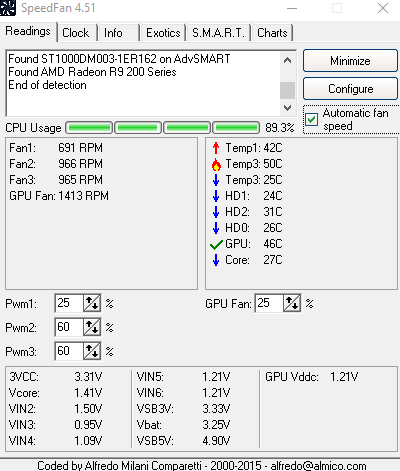The height and width of the screenshot is (471, 400).
Task: Click the Minimize button
Action: tap(350, 61)
